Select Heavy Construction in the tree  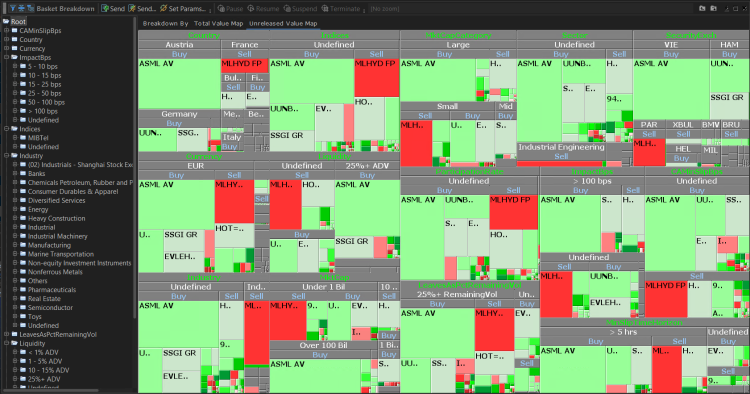pos(56,219)
